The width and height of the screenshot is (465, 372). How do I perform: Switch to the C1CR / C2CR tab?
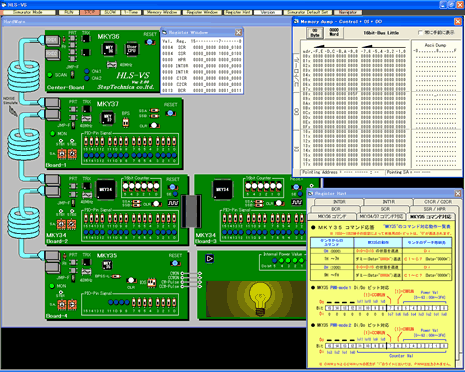coord(438,202)
